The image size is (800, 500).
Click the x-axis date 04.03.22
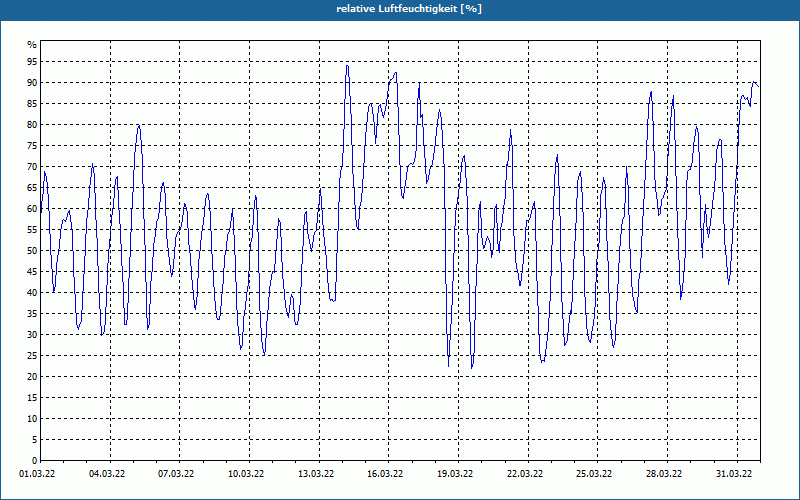107,474
